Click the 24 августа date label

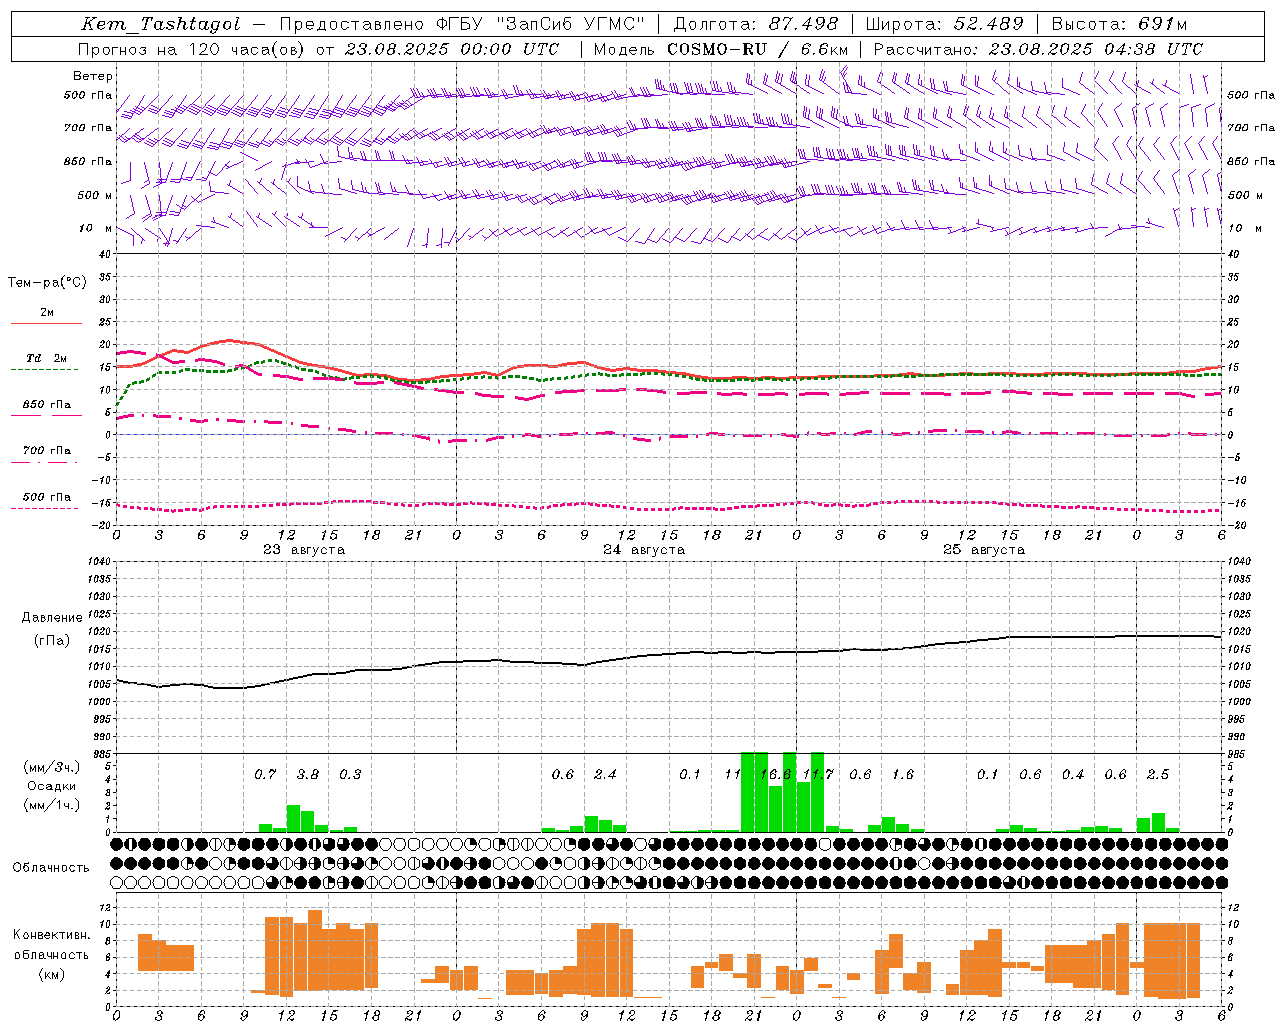coord(644,550)
